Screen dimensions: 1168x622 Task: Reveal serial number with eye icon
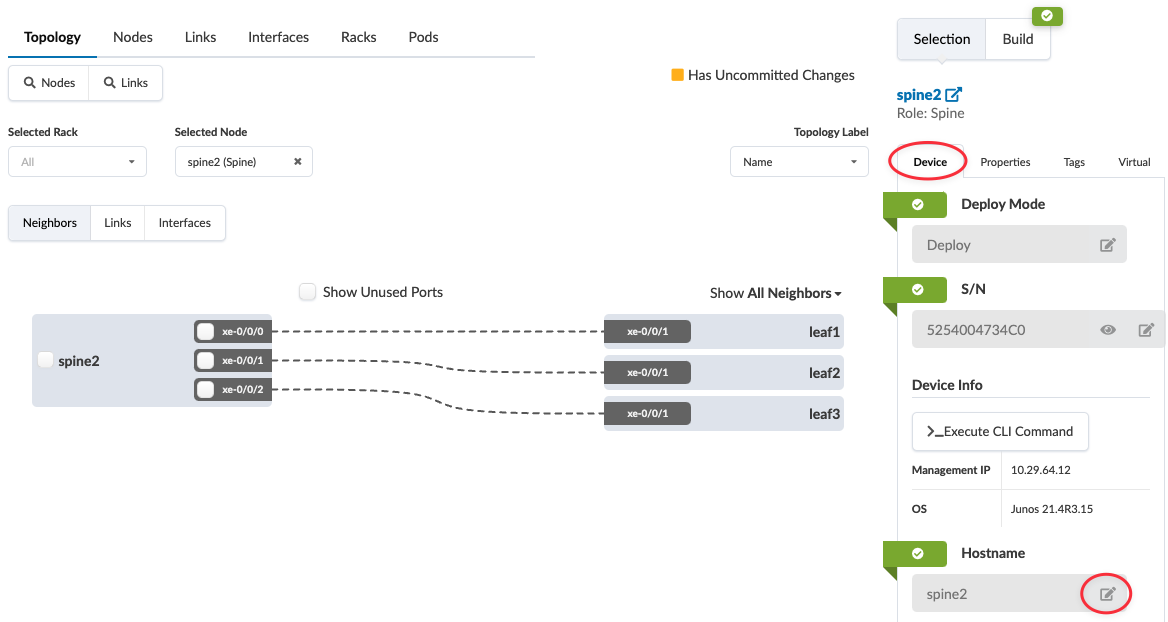(1108, 330)
